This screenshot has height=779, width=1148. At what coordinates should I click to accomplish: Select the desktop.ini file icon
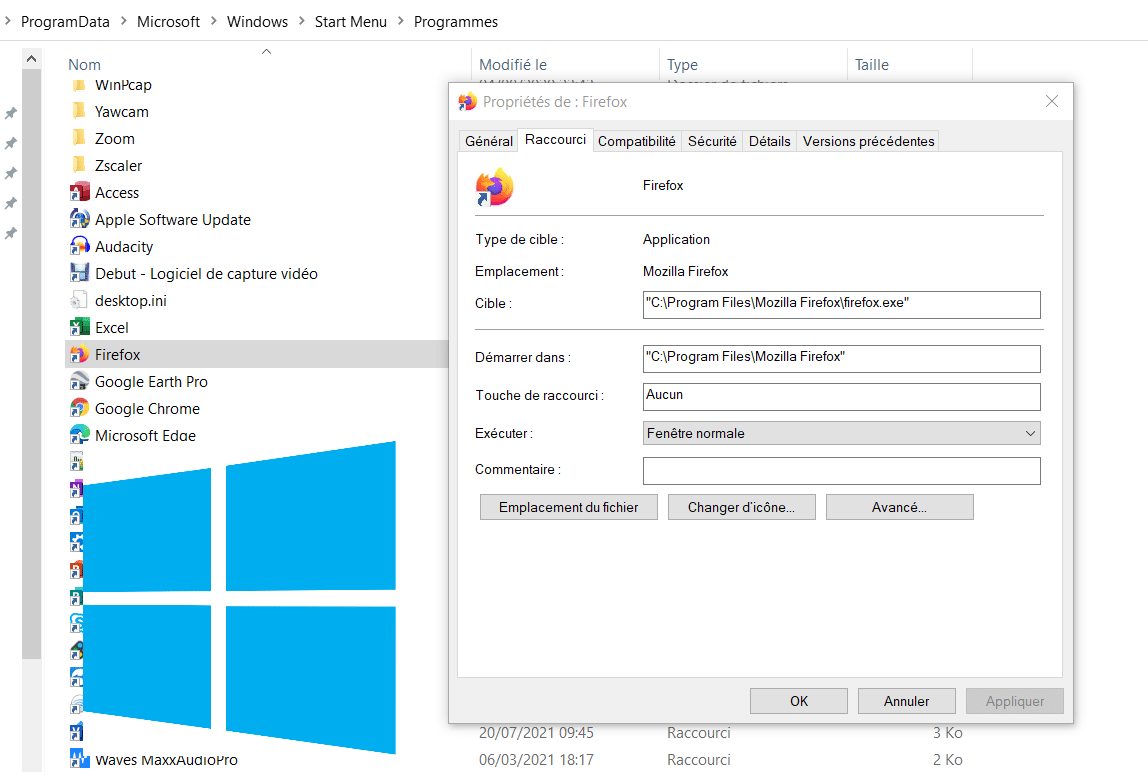[x=79, y=301]
